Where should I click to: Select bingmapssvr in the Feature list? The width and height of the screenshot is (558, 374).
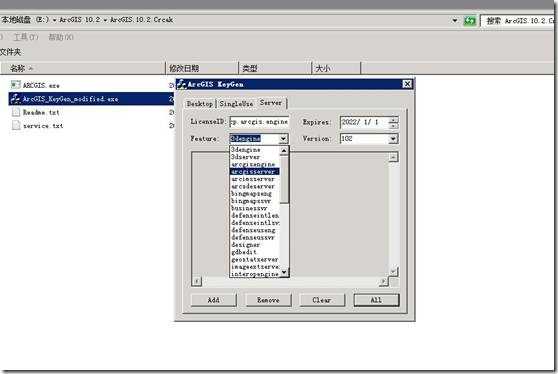tap(255, 201)
